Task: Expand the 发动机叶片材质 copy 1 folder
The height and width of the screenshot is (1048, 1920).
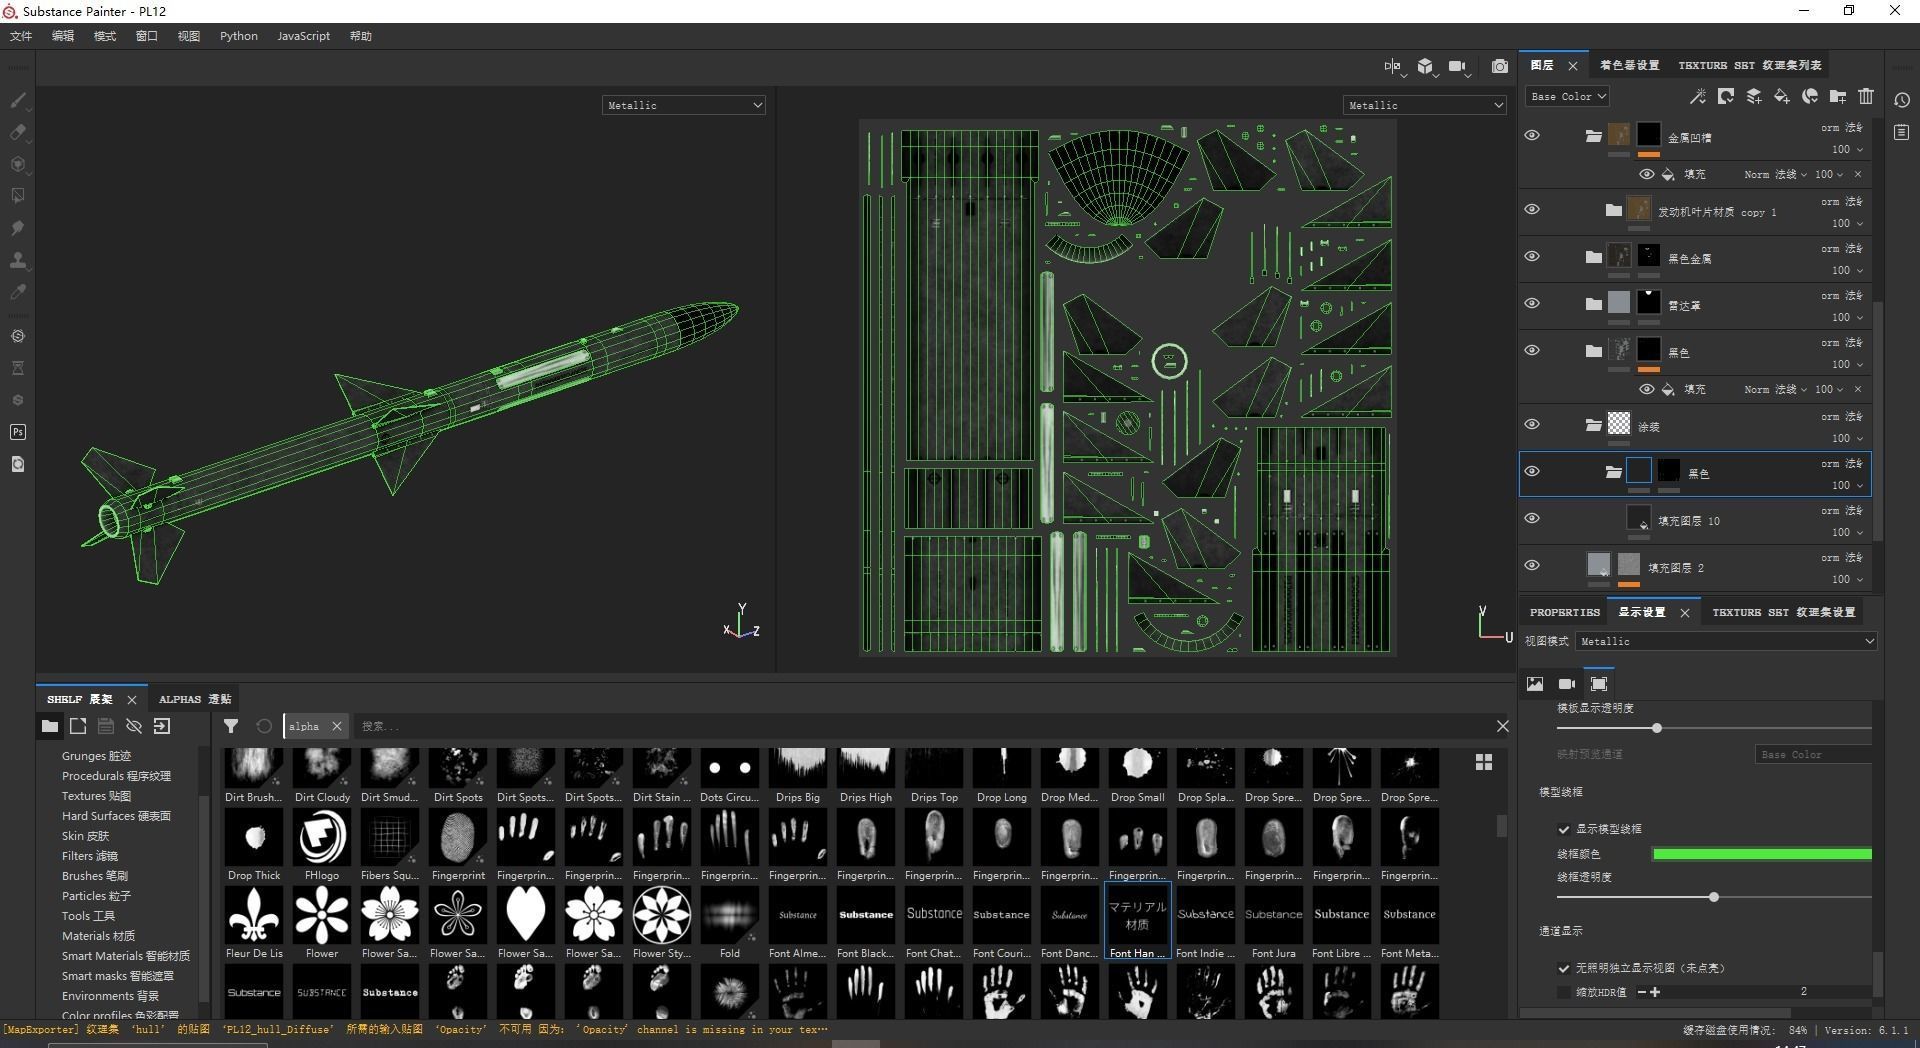Action: (x=1613, y=210)
